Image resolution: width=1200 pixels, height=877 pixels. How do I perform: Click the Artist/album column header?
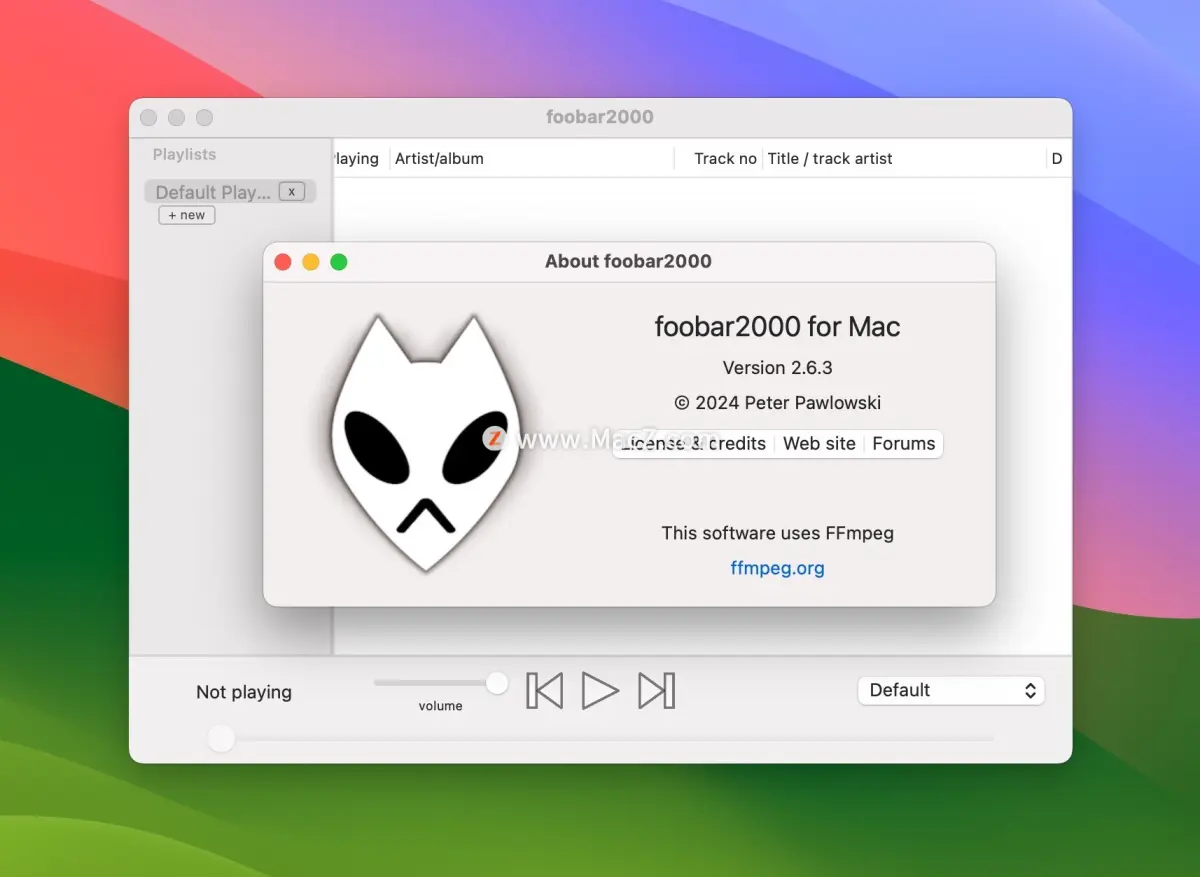pyautogui.click(x=440, y=158)
